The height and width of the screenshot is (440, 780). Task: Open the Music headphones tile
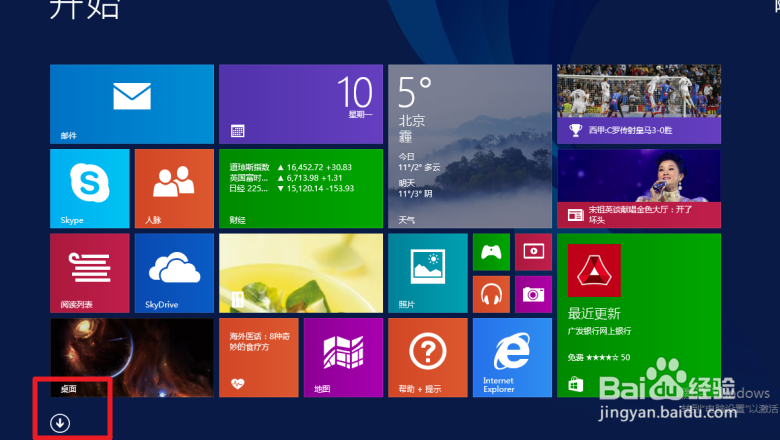pos(491,294)
